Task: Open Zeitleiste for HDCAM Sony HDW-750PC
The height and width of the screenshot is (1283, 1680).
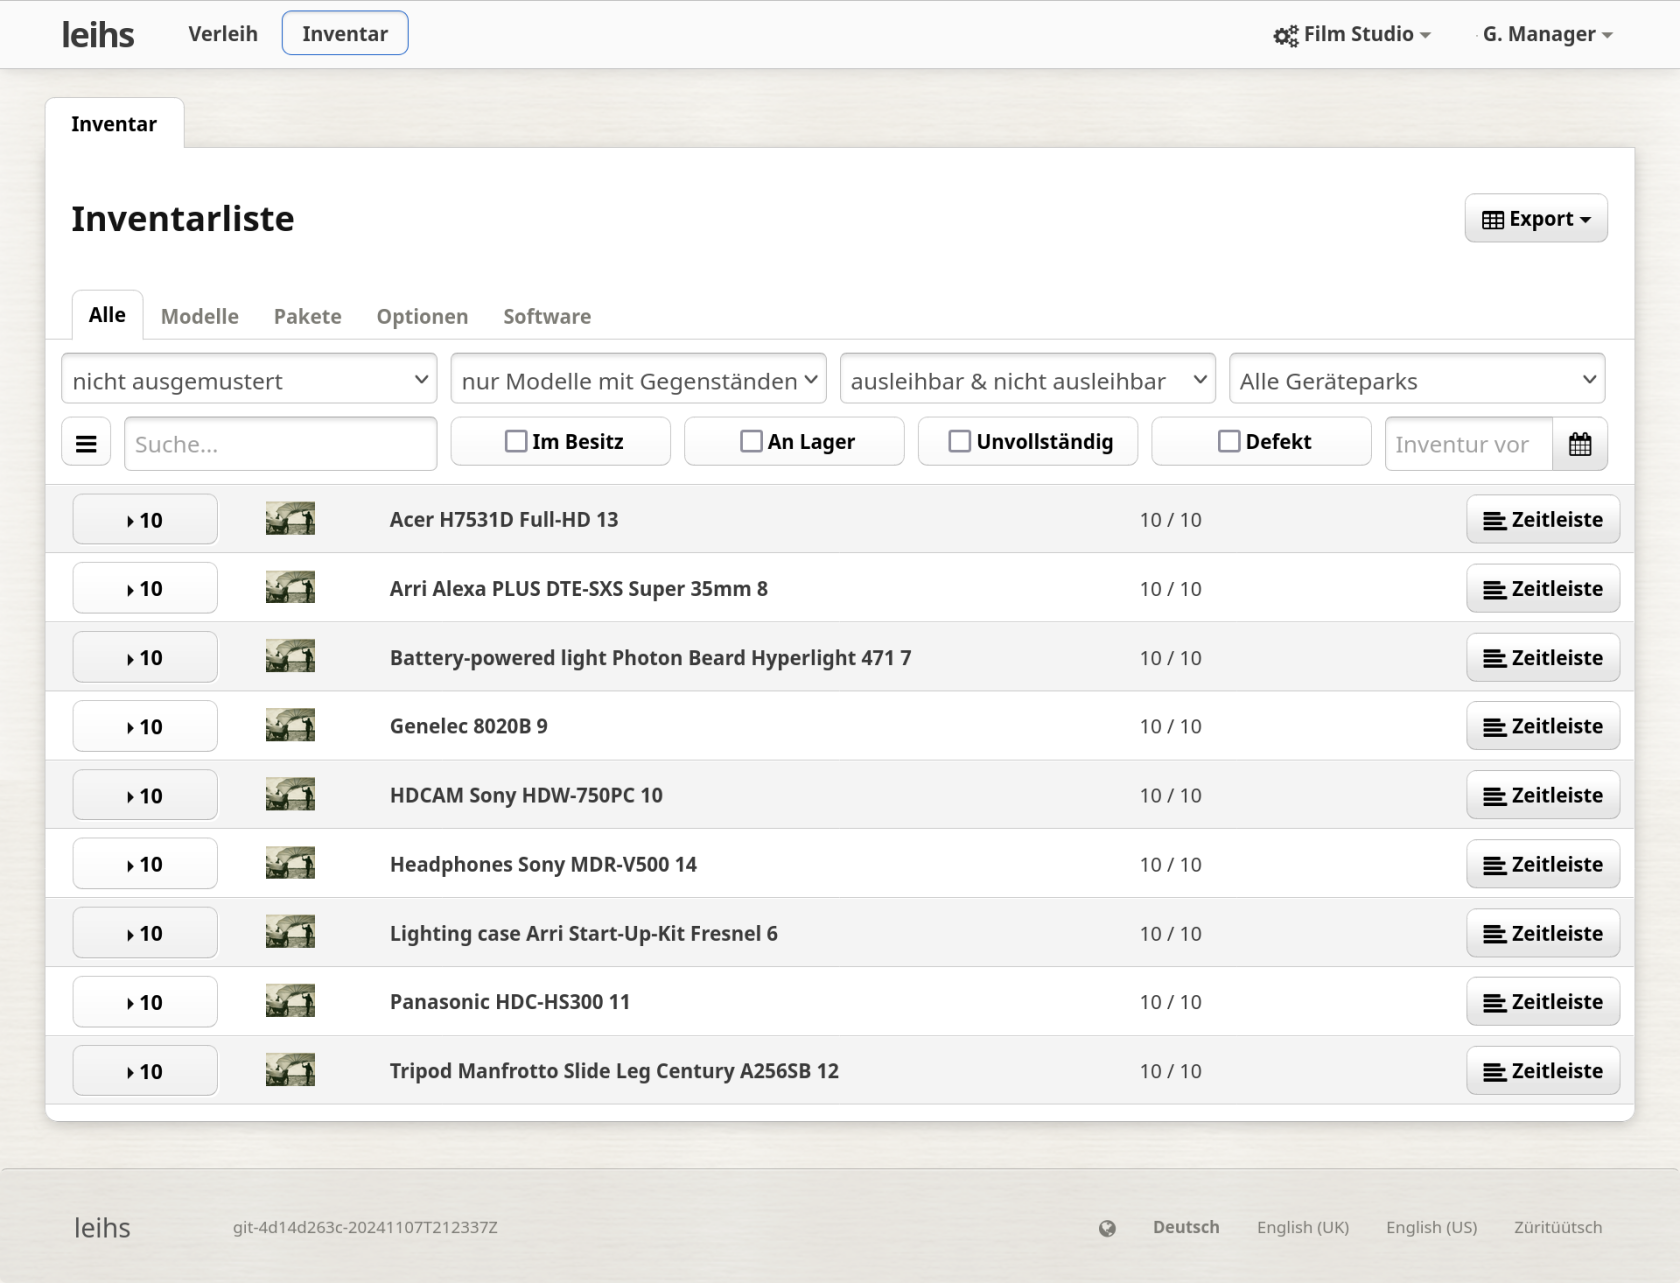Action: coord(1543,796)
